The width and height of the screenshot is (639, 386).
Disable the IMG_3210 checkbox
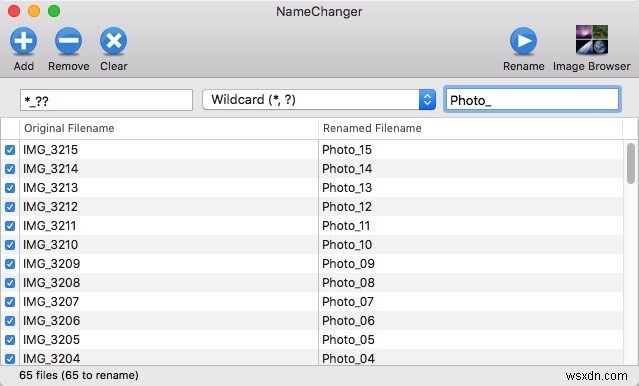tap(10, 245)
